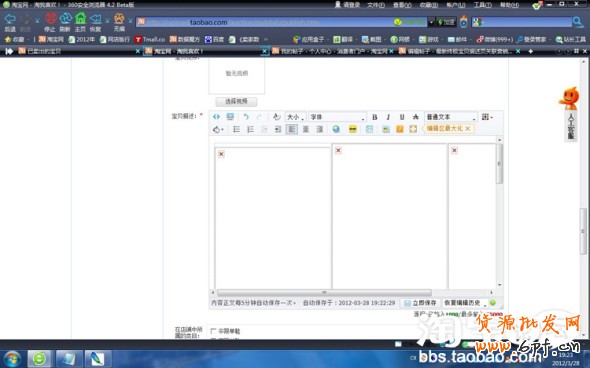This screenshot has width=590, height=368.
Task: Click editor horizontal scrollbar thumb
Action: point(324,292)
